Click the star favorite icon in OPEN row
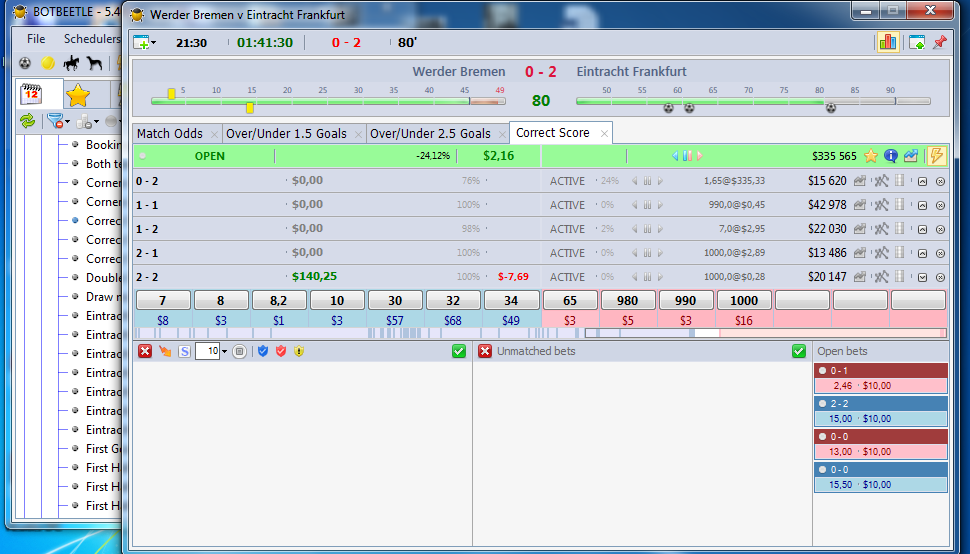 point(870,156)
